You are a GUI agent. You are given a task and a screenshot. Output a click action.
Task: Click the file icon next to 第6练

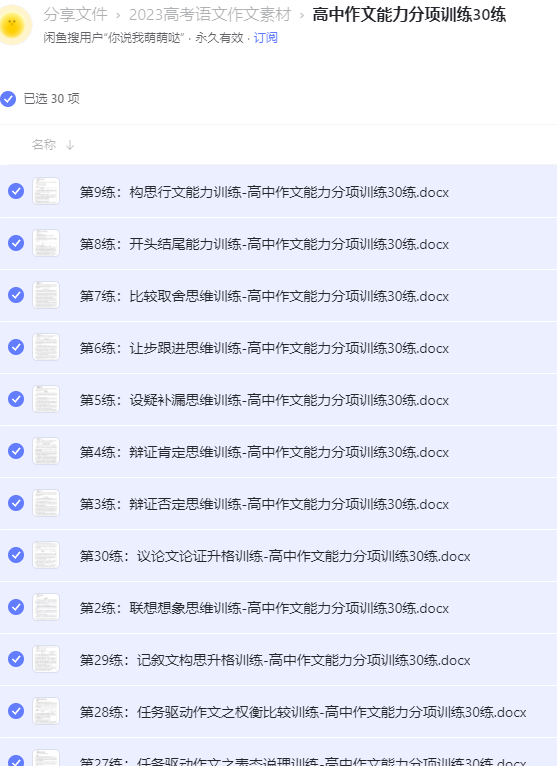(x=46, y=347)
